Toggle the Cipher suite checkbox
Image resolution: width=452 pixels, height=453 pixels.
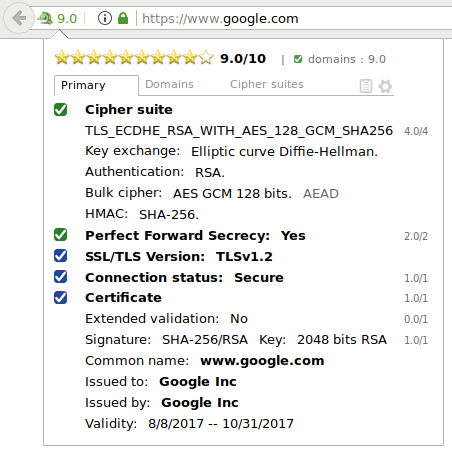pos(60,109)
